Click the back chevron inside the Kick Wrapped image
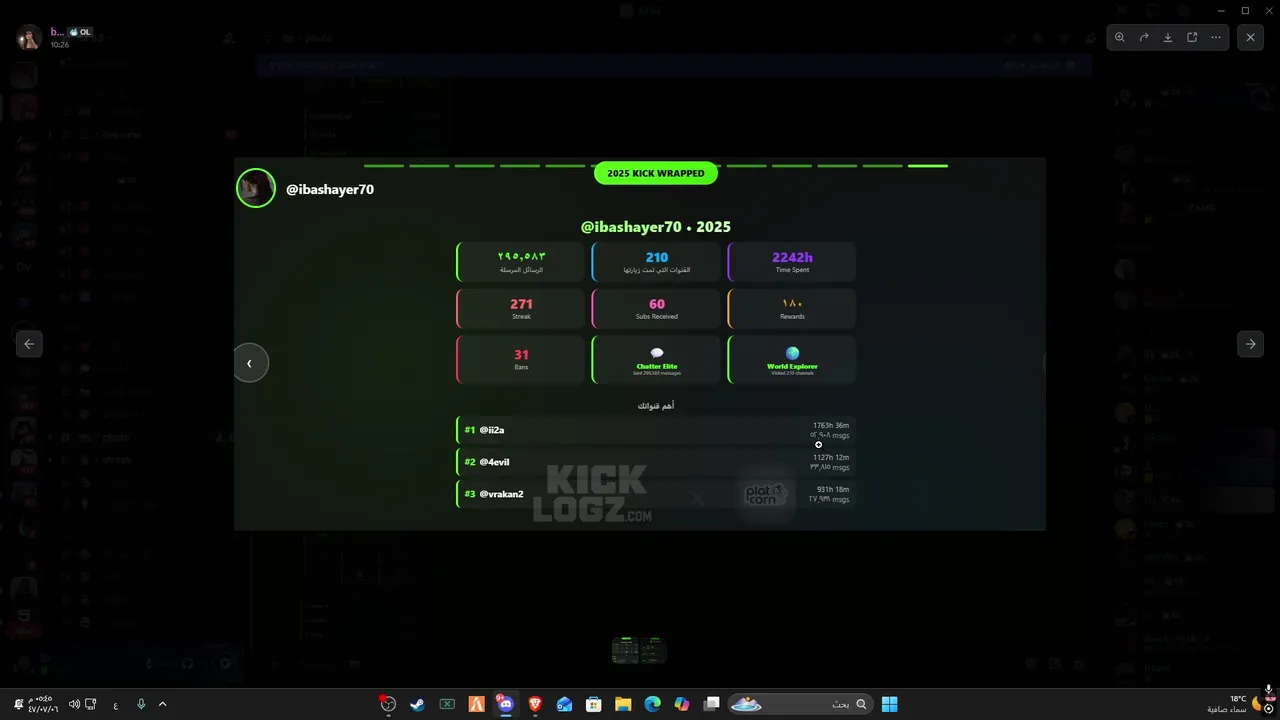 (250, 363)
